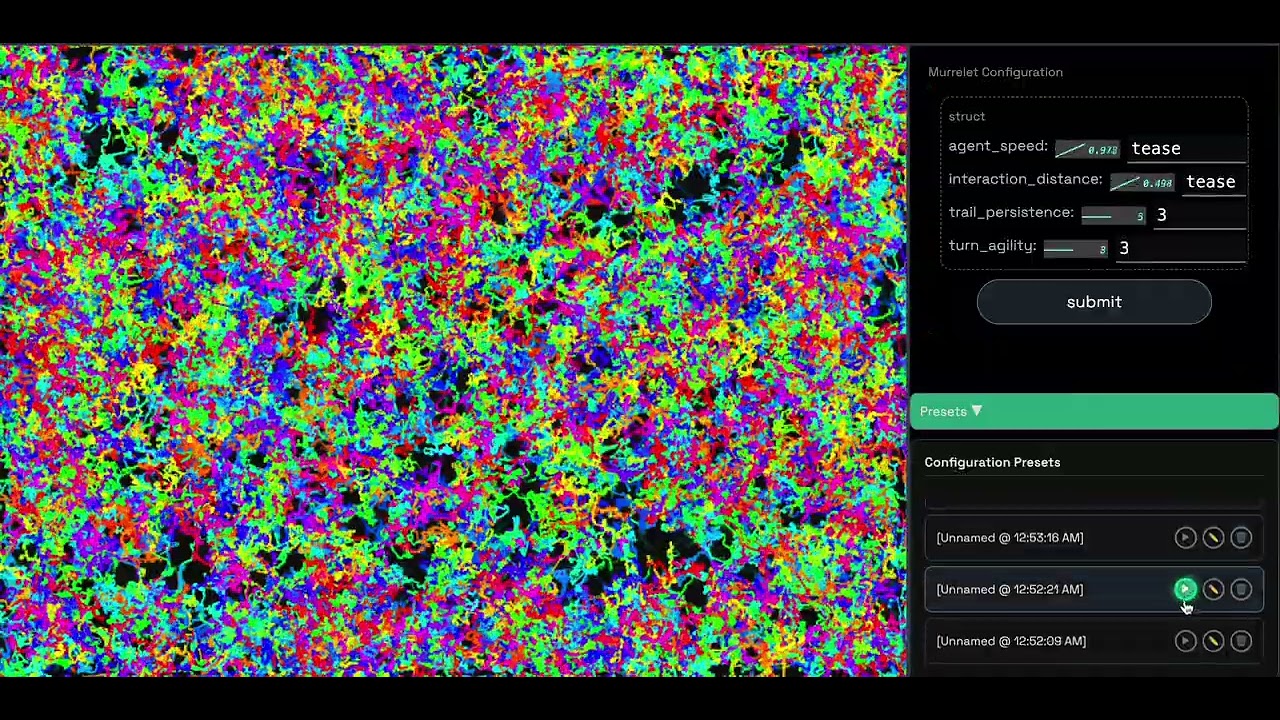Collapse the Presets section header

(1094, 412)
